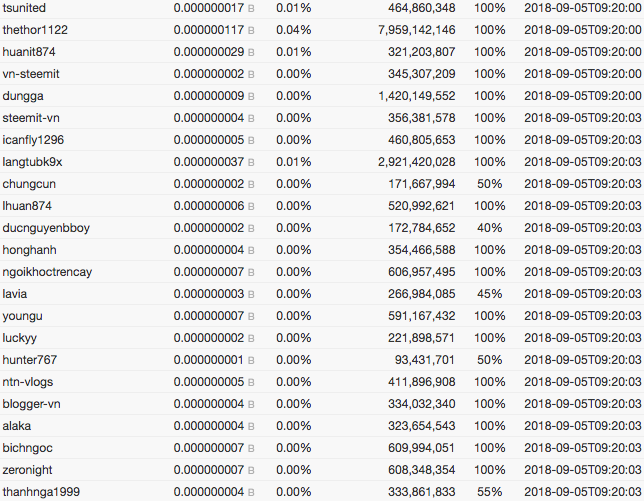644x501 pixels.
Task: Click bichngoc voter name
Action: pos(28,448)
